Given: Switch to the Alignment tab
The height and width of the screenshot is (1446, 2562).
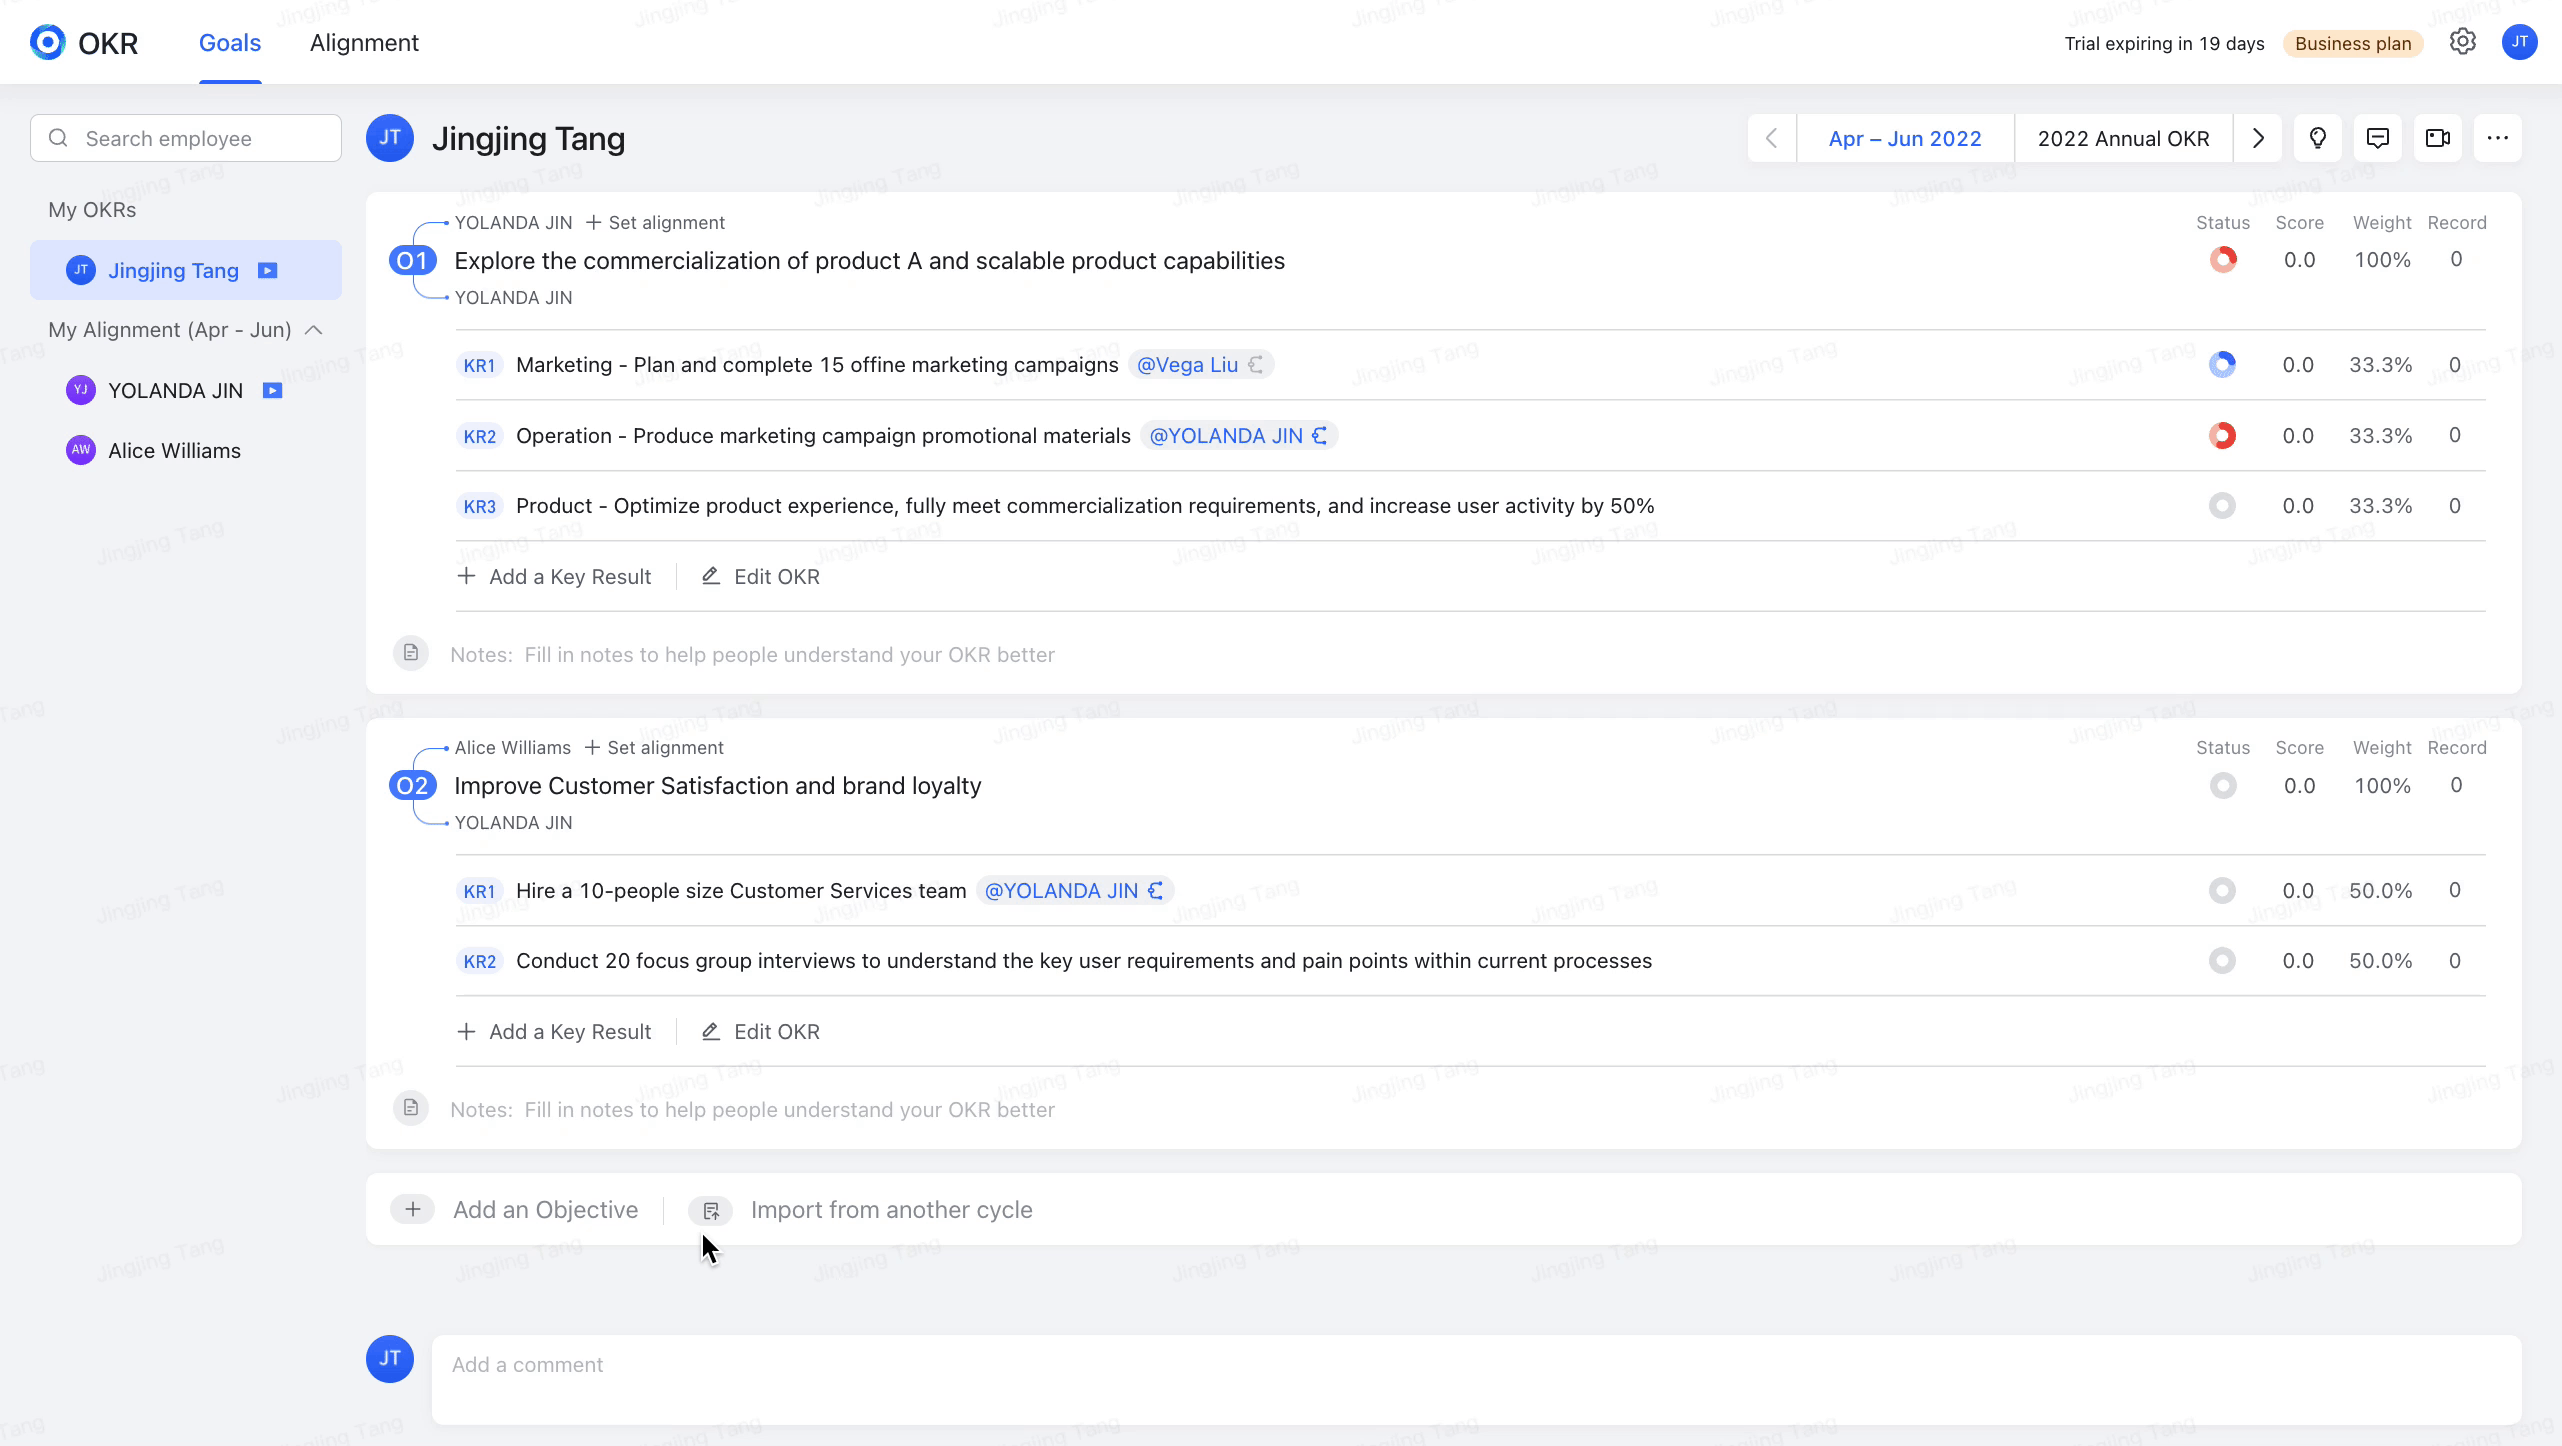Looking at the screenshot, I should tap(364, 43).
